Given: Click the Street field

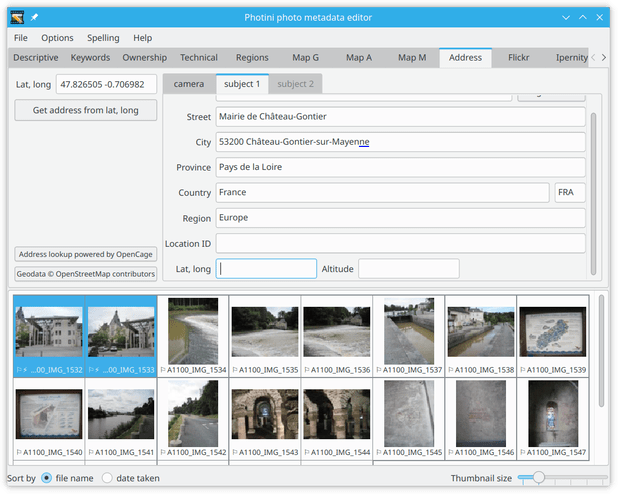Looking at the screenshot, I should pos(400,117).
